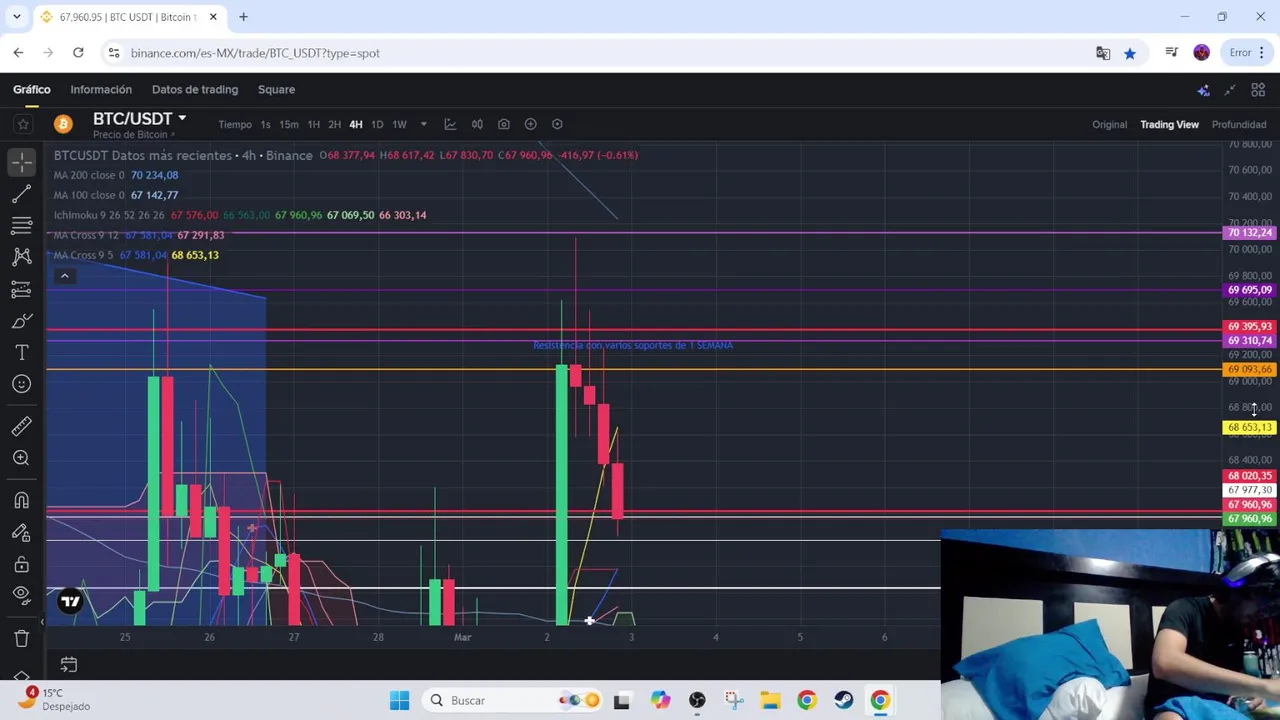Viewport: 1280px width, 720px height.
Task: Open the Datos de trading tab
Action: tap(195, 89)
